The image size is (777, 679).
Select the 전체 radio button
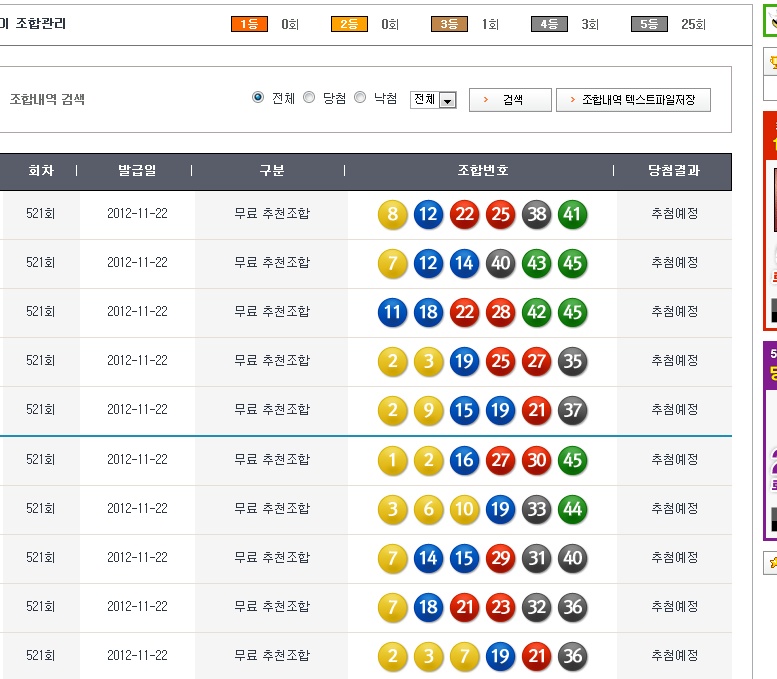[x=258, y=98]
